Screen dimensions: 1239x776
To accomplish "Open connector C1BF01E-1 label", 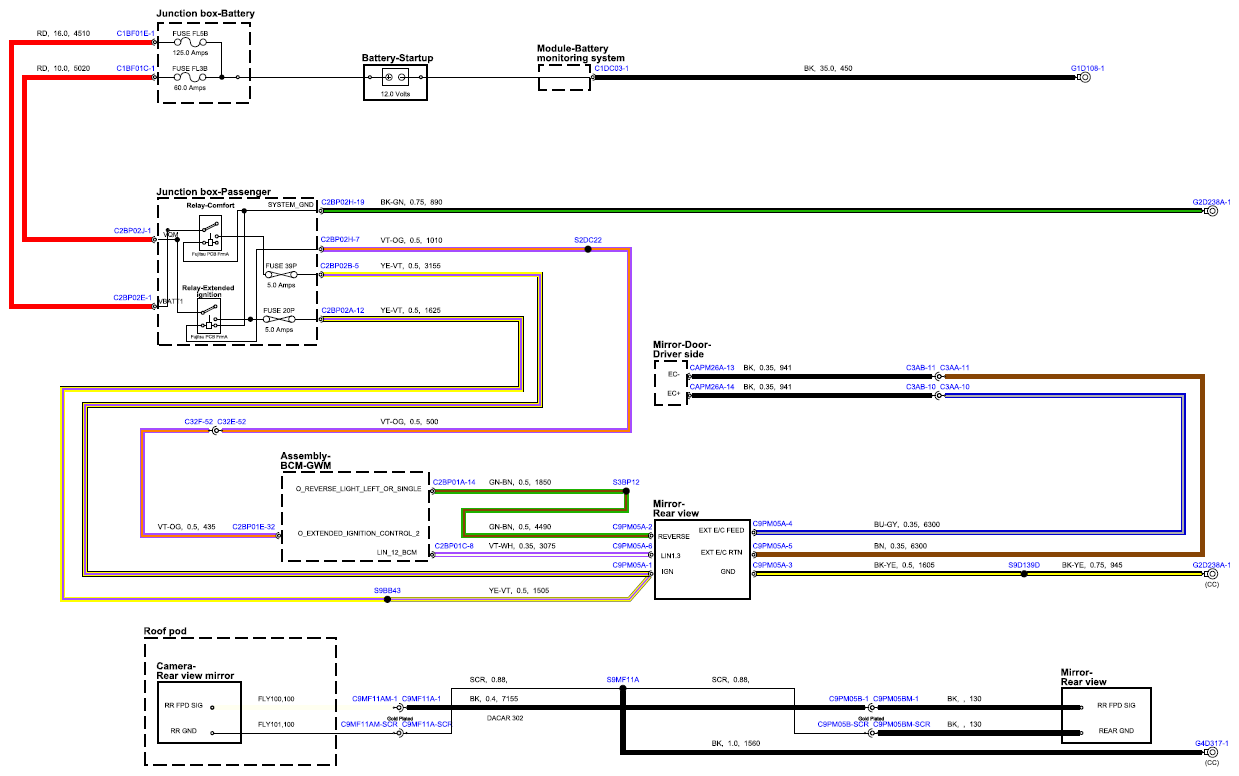I will [x=134, y=33].
